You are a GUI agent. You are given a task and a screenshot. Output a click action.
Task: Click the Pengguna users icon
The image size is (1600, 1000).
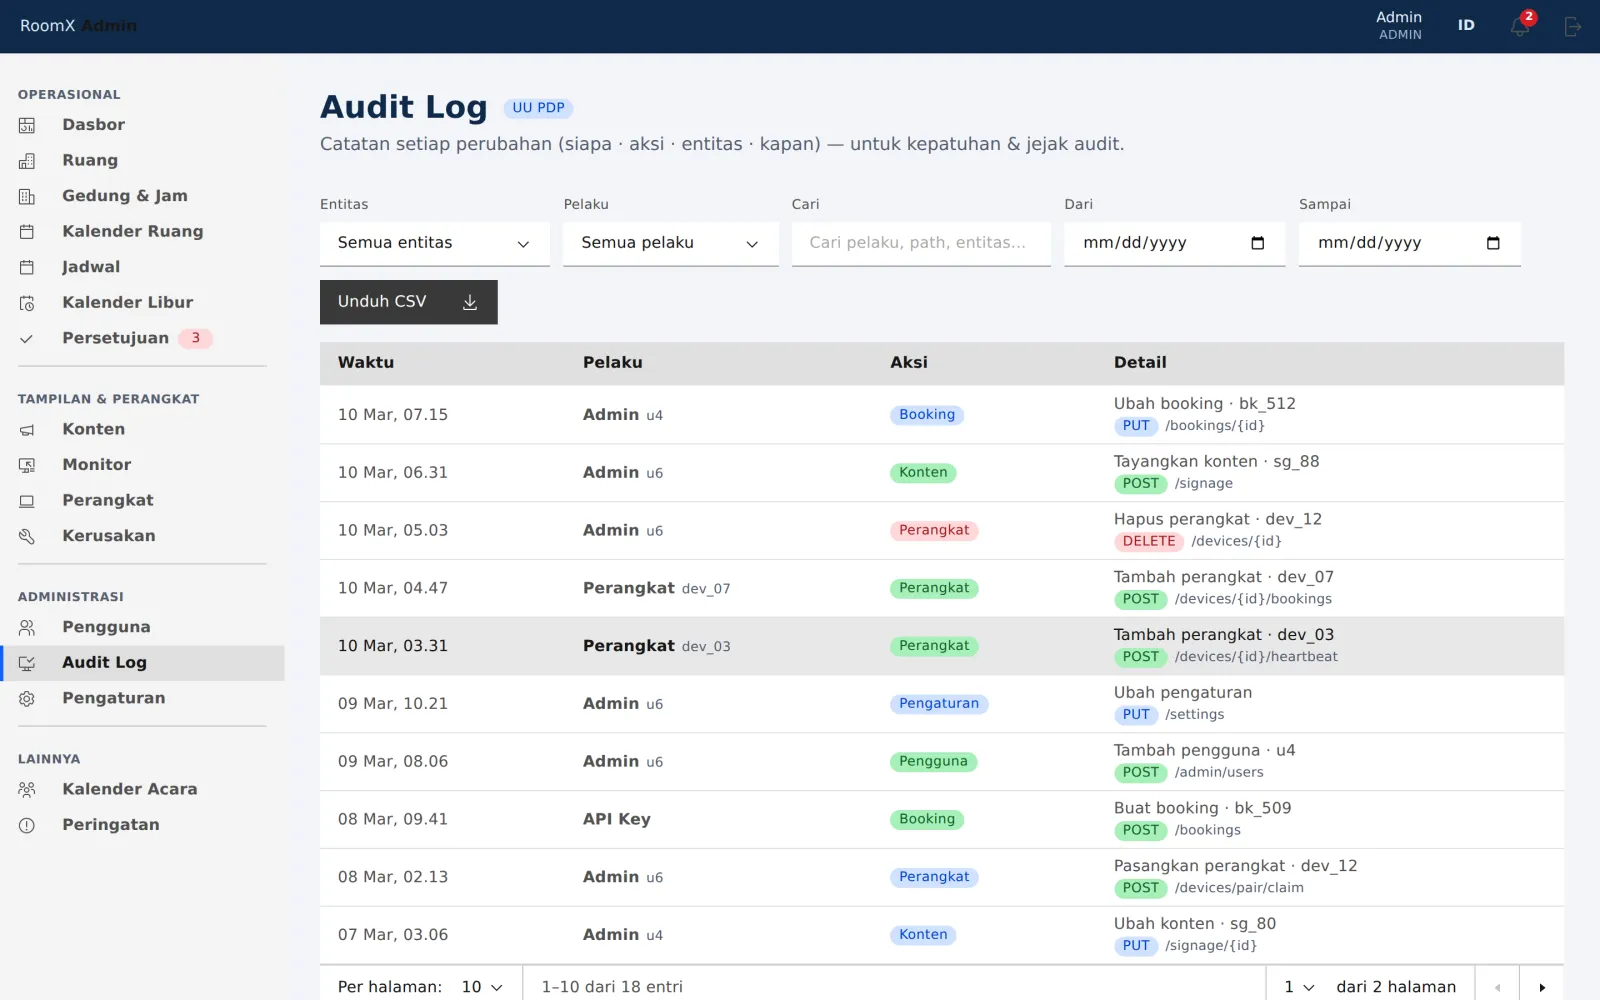click(x=27, y=627)
